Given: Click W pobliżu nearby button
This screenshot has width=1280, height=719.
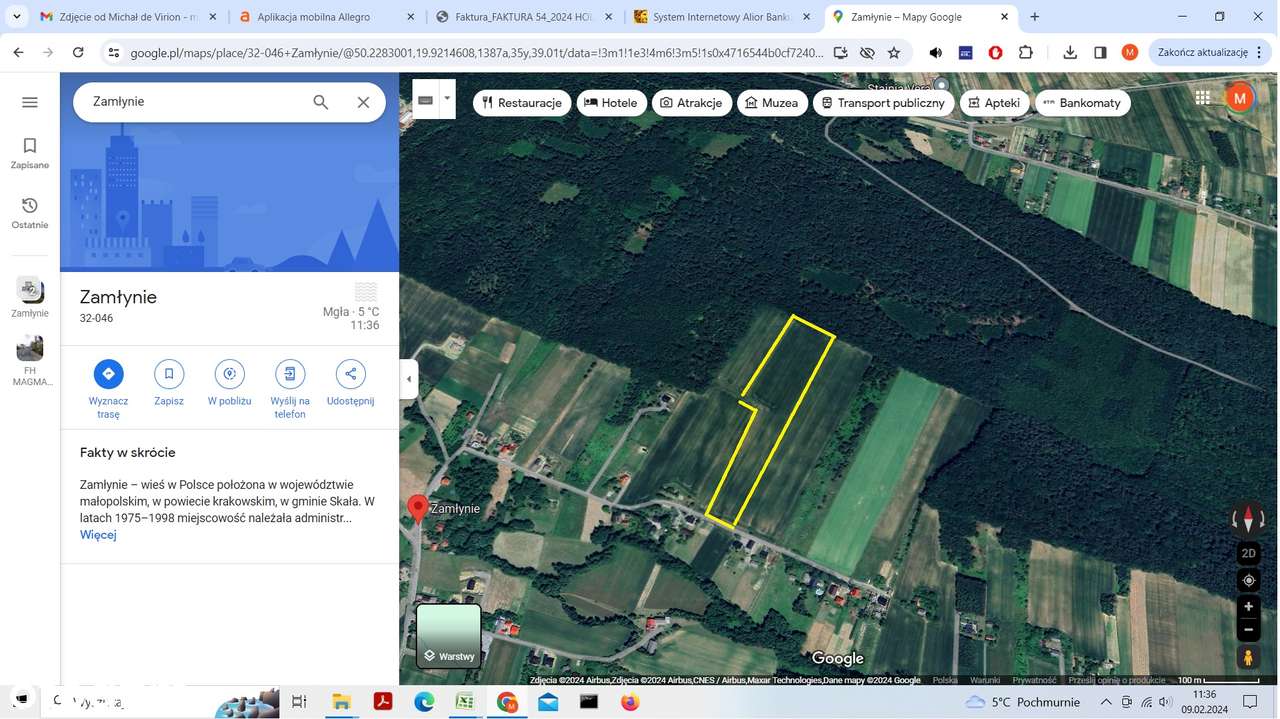Looking at the screenshot, I should [x=229, y=383].
